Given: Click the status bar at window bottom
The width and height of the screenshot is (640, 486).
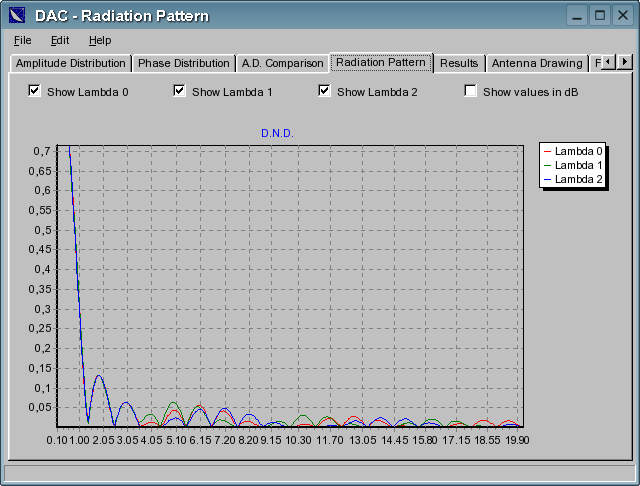Looking at the screenshot, I should pos(320,473).
